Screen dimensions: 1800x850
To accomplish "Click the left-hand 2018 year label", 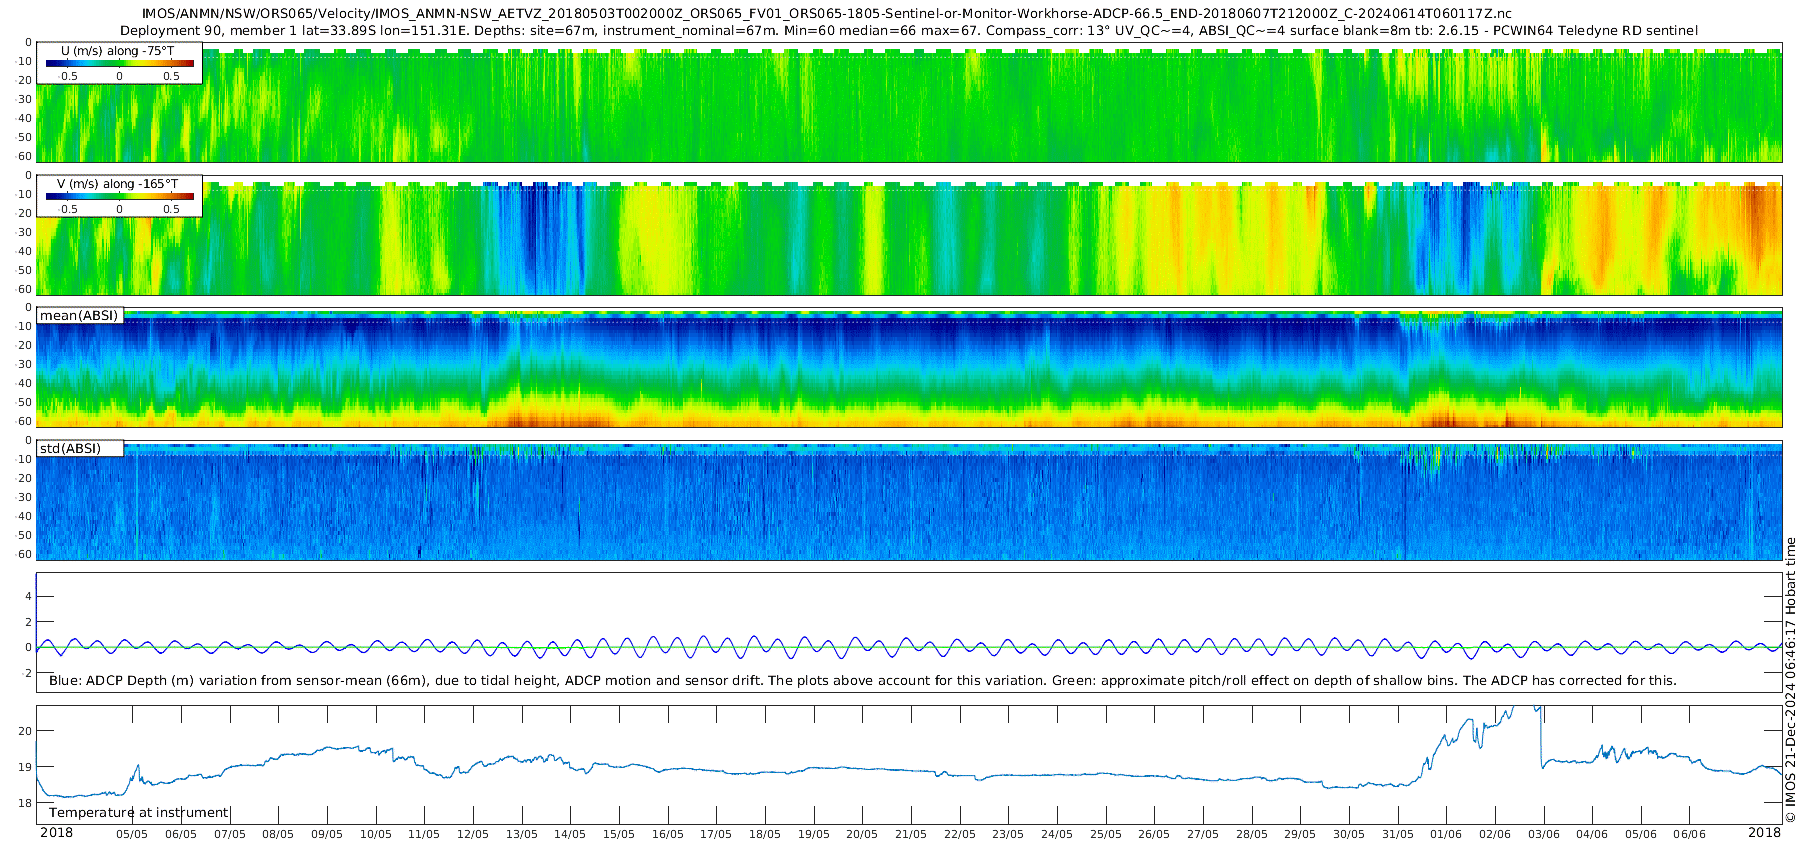I will [x=56, y=833].
